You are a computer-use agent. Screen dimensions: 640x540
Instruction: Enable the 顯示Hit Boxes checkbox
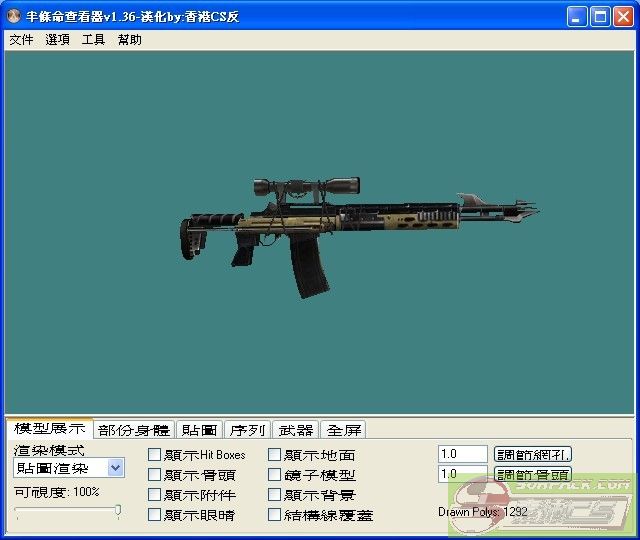point(155,455)
